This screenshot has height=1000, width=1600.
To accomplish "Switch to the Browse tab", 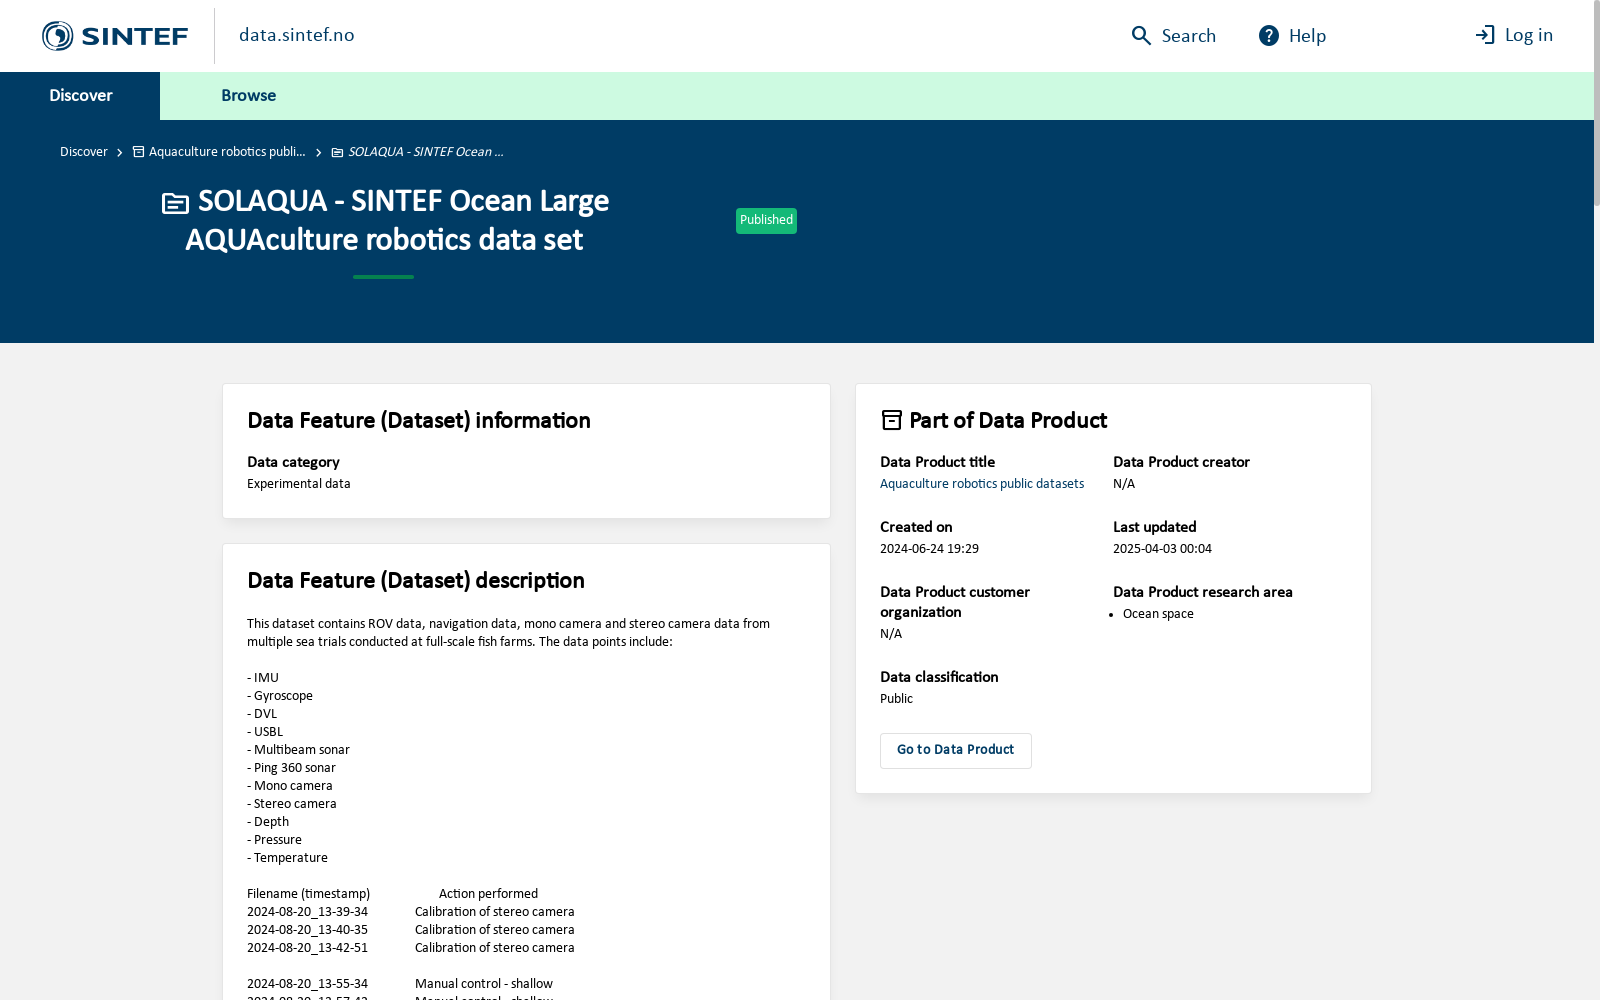I will pos(248,96).
